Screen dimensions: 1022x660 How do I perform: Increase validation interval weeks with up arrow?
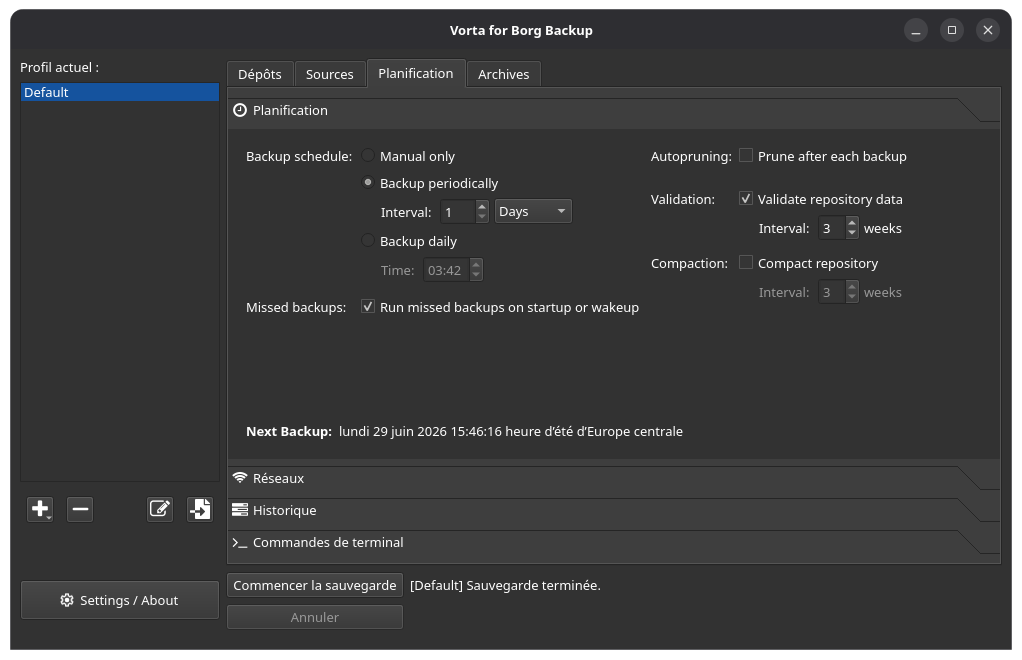click(x=852, y=222)
